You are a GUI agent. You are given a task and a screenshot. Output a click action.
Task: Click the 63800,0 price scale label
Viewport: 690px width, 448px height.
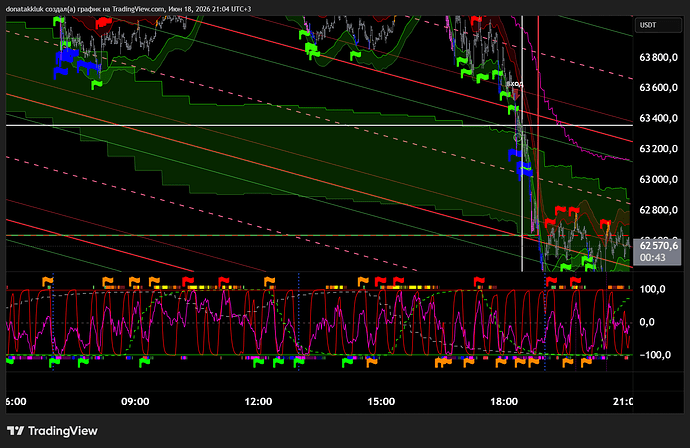[658, 57]
